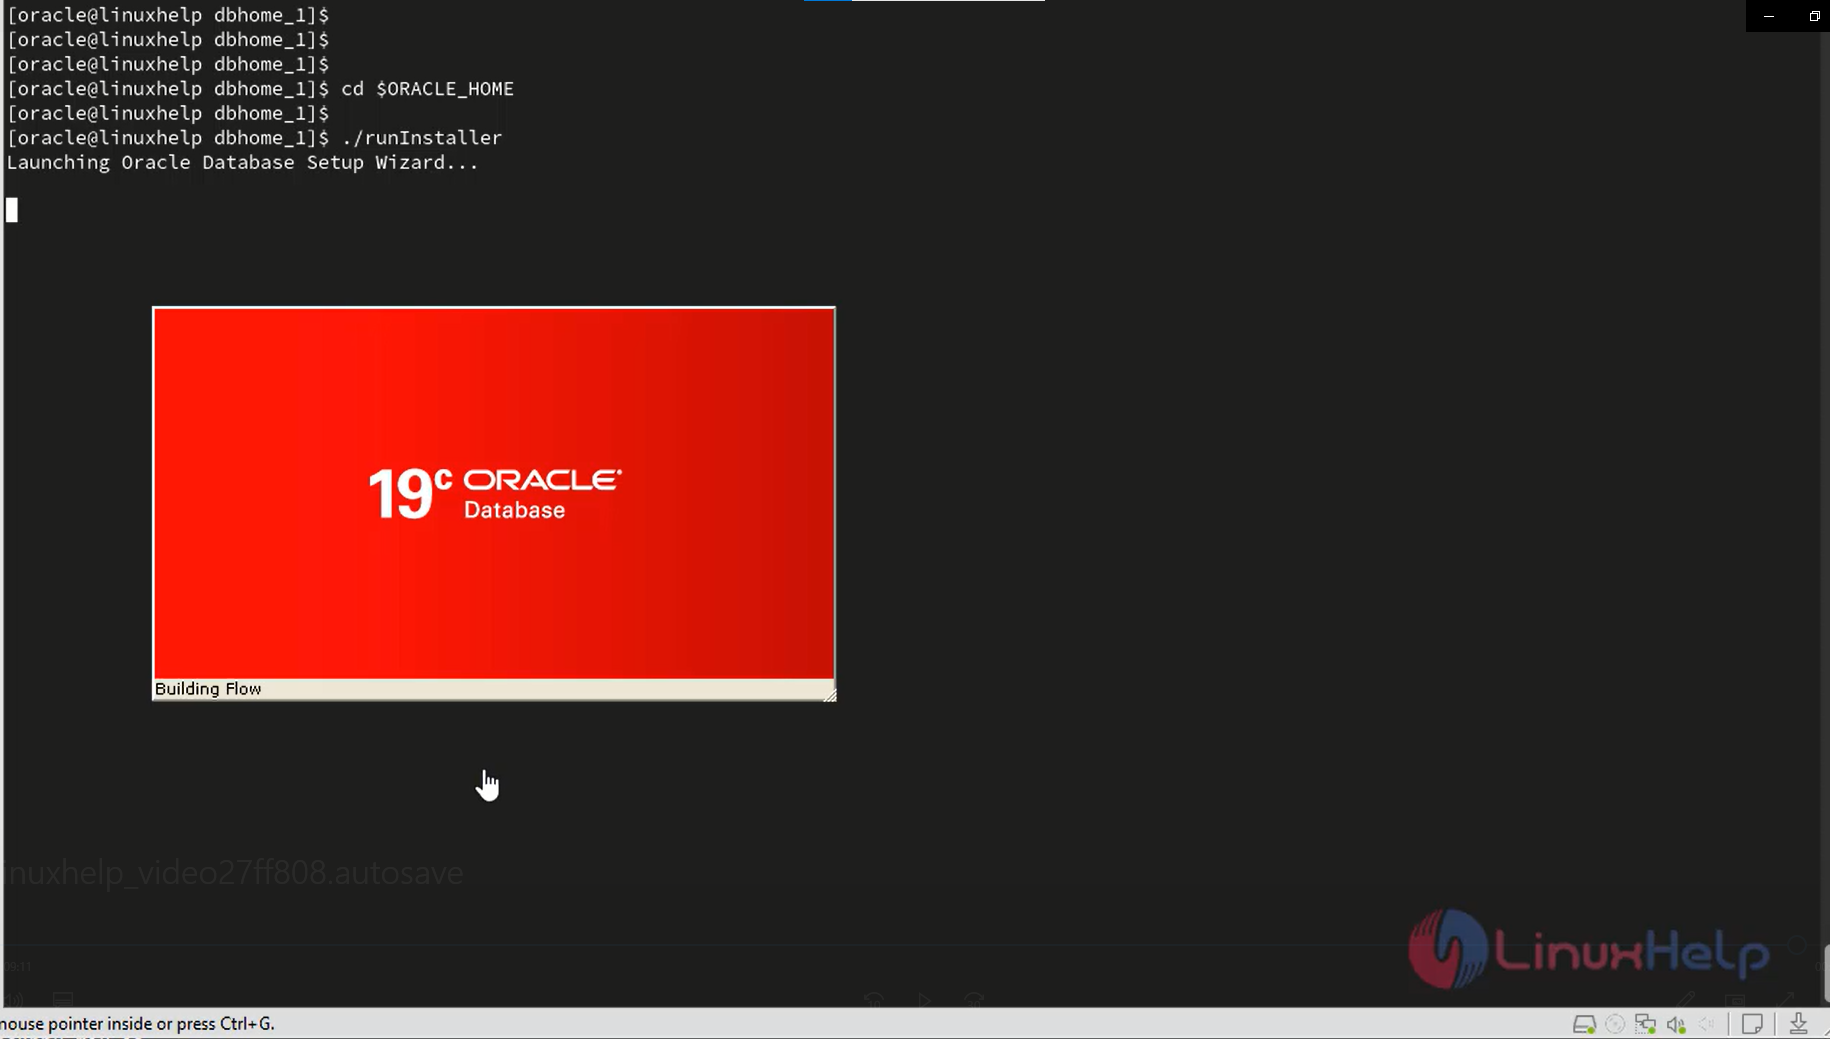This screenshot has width=1830, height=1039.
Task: Click the resize grip on the Oracle splash window
Action: click(829, 694)
